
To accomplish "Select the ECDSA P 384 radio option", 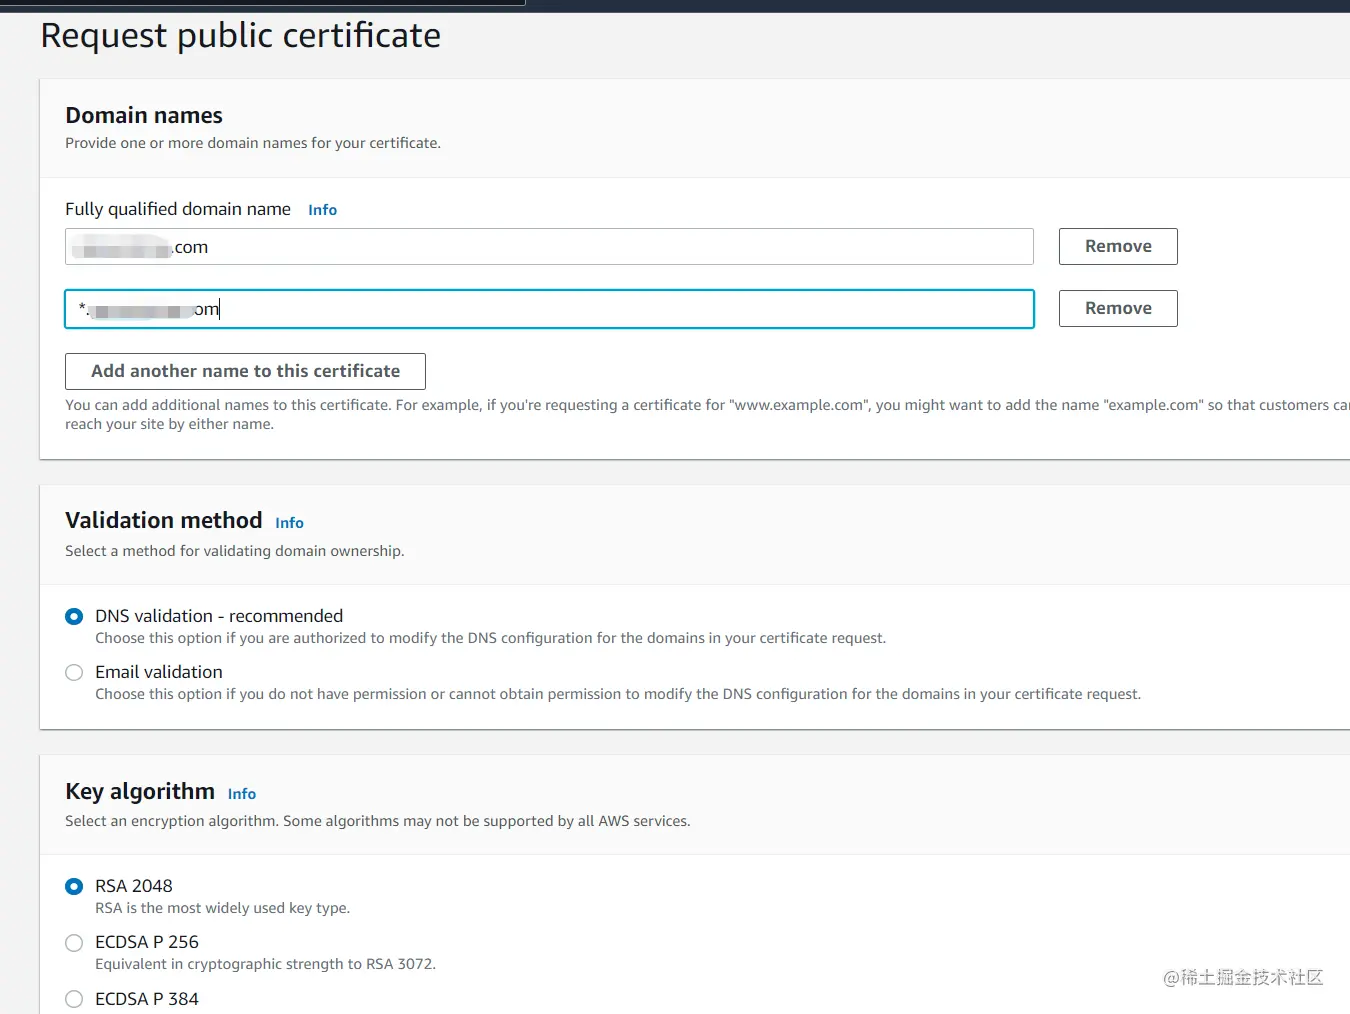I will 74,999.
